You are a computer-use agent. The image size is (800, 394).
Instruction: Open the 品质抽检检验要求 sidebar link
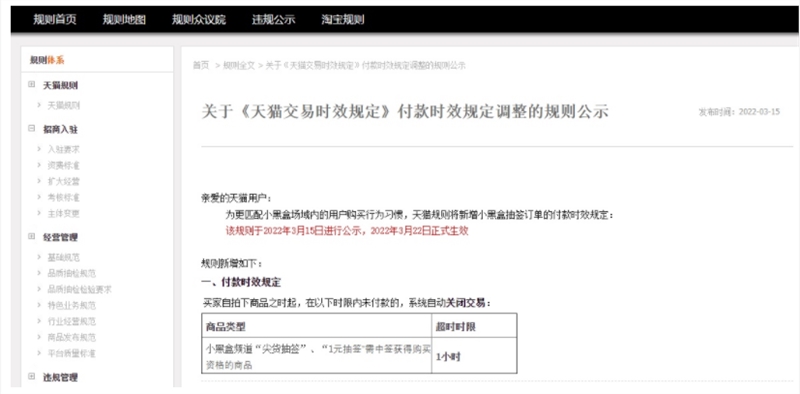click(x=80, y=289)
